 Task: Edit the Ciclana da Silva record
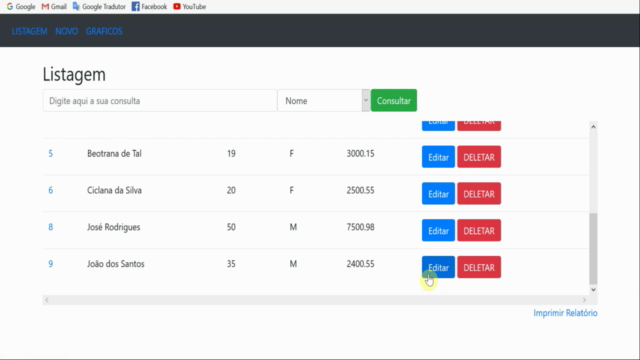click(x=438, y=194)
